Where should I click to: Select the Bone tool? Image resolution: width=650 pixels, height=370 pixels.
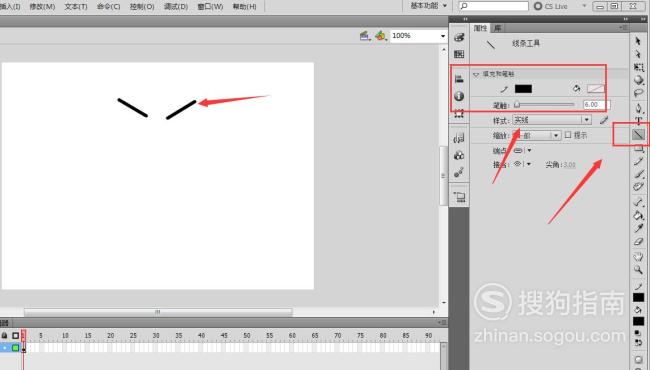pyautogui.click(x=638, y=202)
